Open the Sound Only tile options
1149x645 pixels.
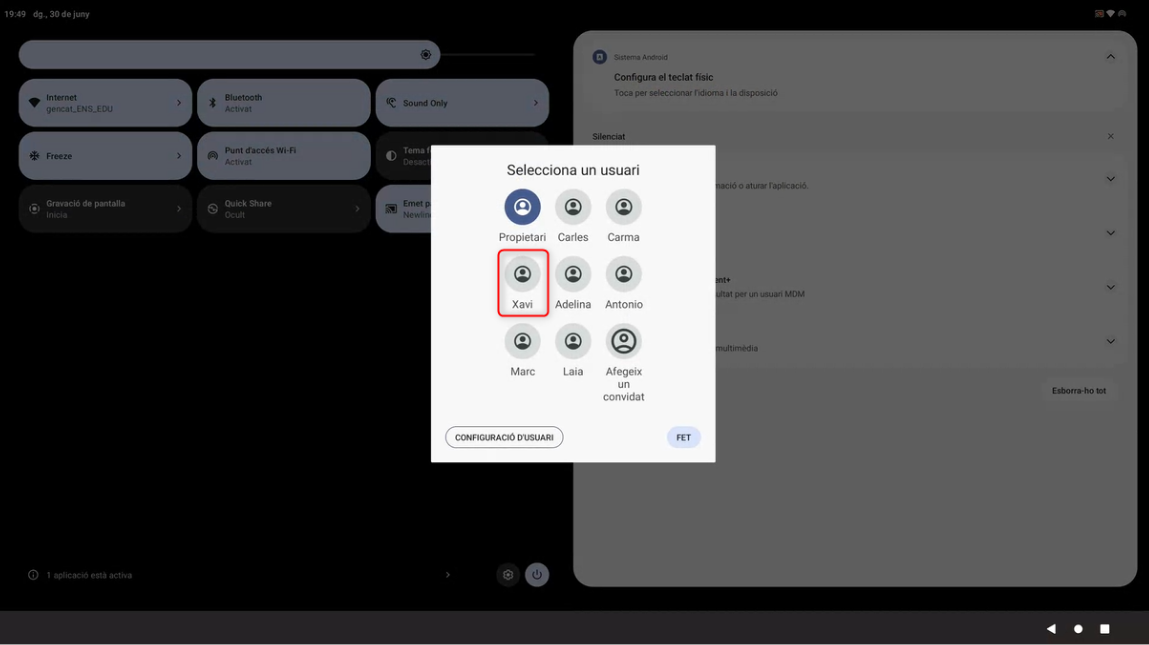click(x=535, y=103)
